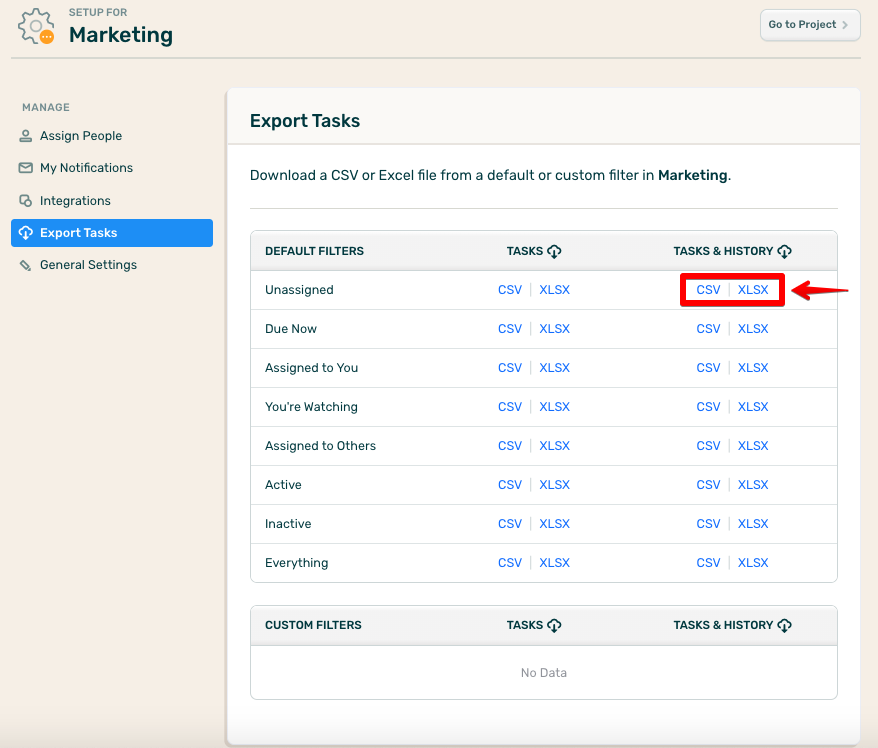
Task: Click the Integrations sidebar icon
Action: [x=26, y=200]
